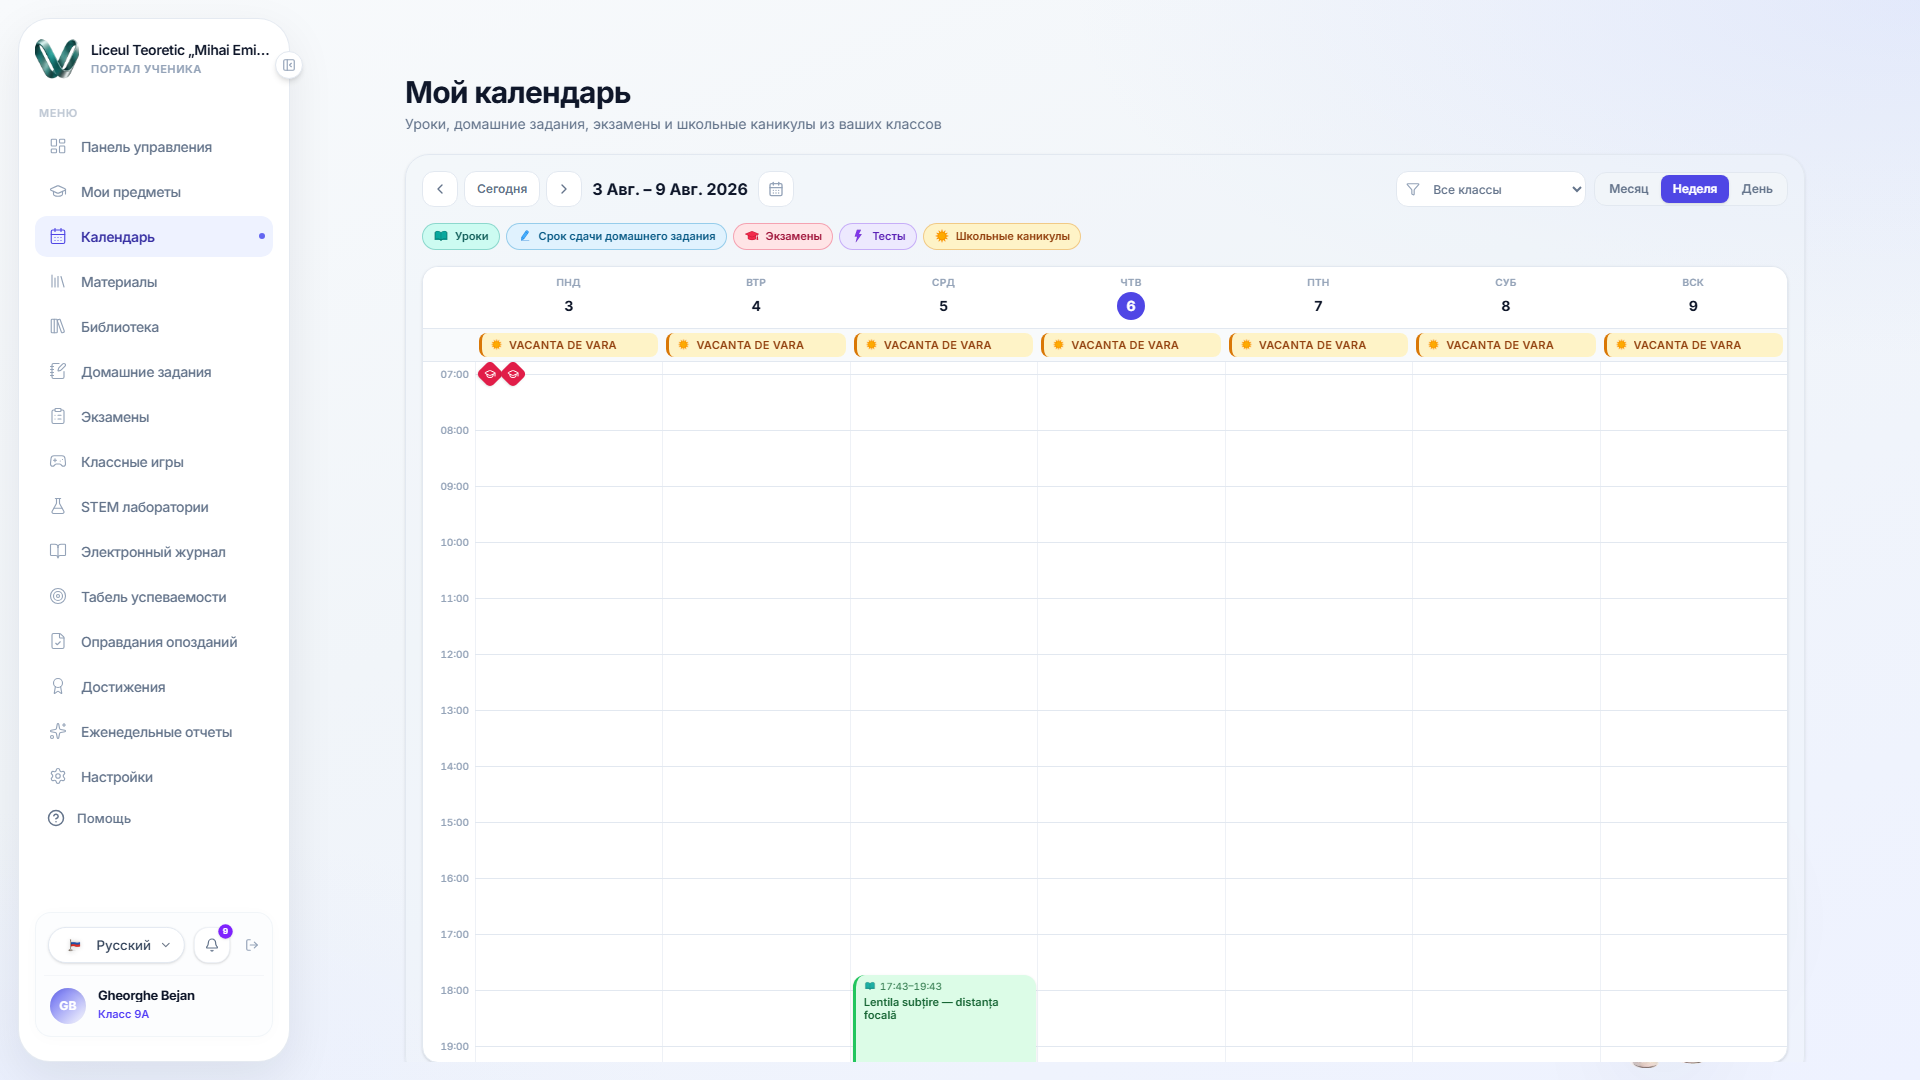The height and width of the screenshot is (1080, 1920).
Task: Click the Электронный журнал book icon
Action: (58, 552)
